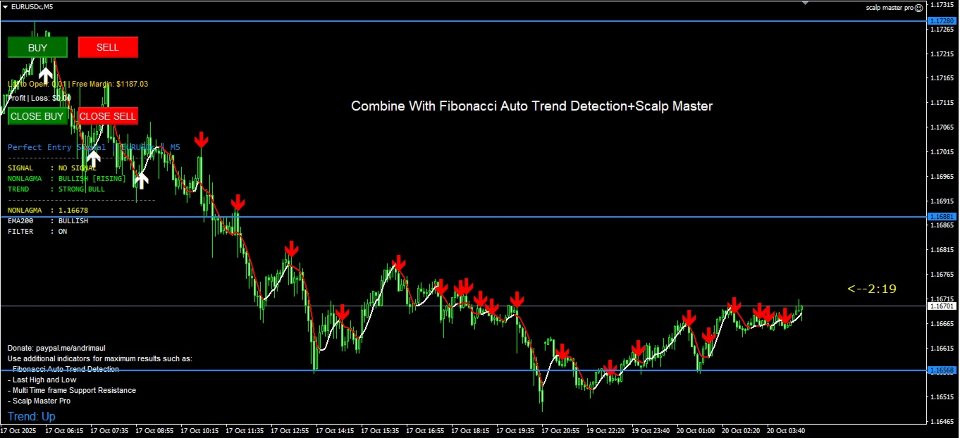Click the white up arrow below BUY button
This screenshot has width=960, height=438.
click(x=46, y=75)
